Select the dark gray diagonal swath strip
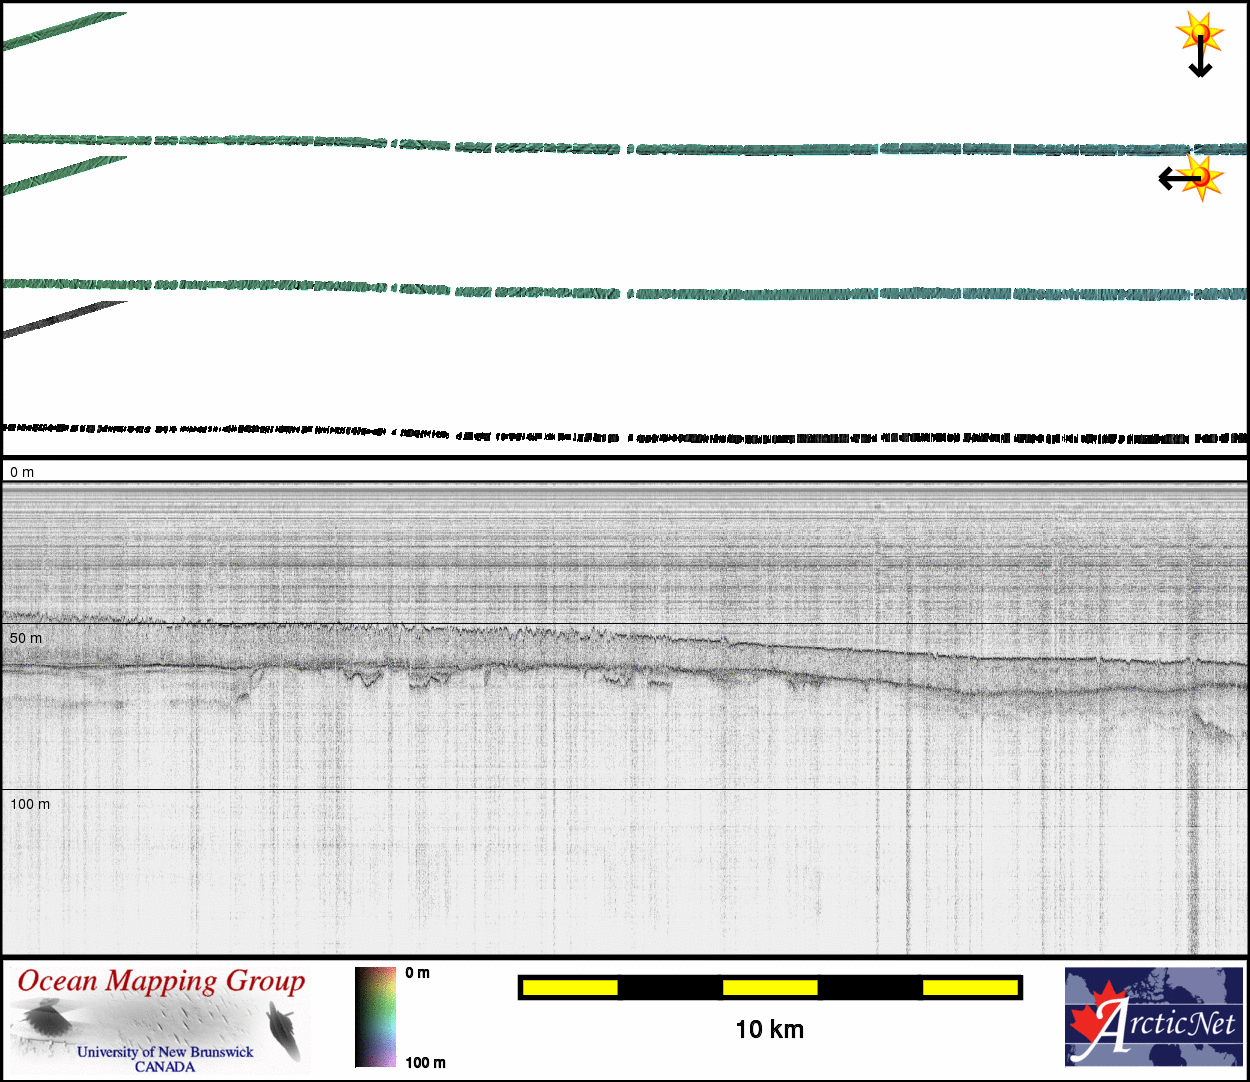Image resolution: width=1250 pixels, height=1082 pixels. point(64,320)
